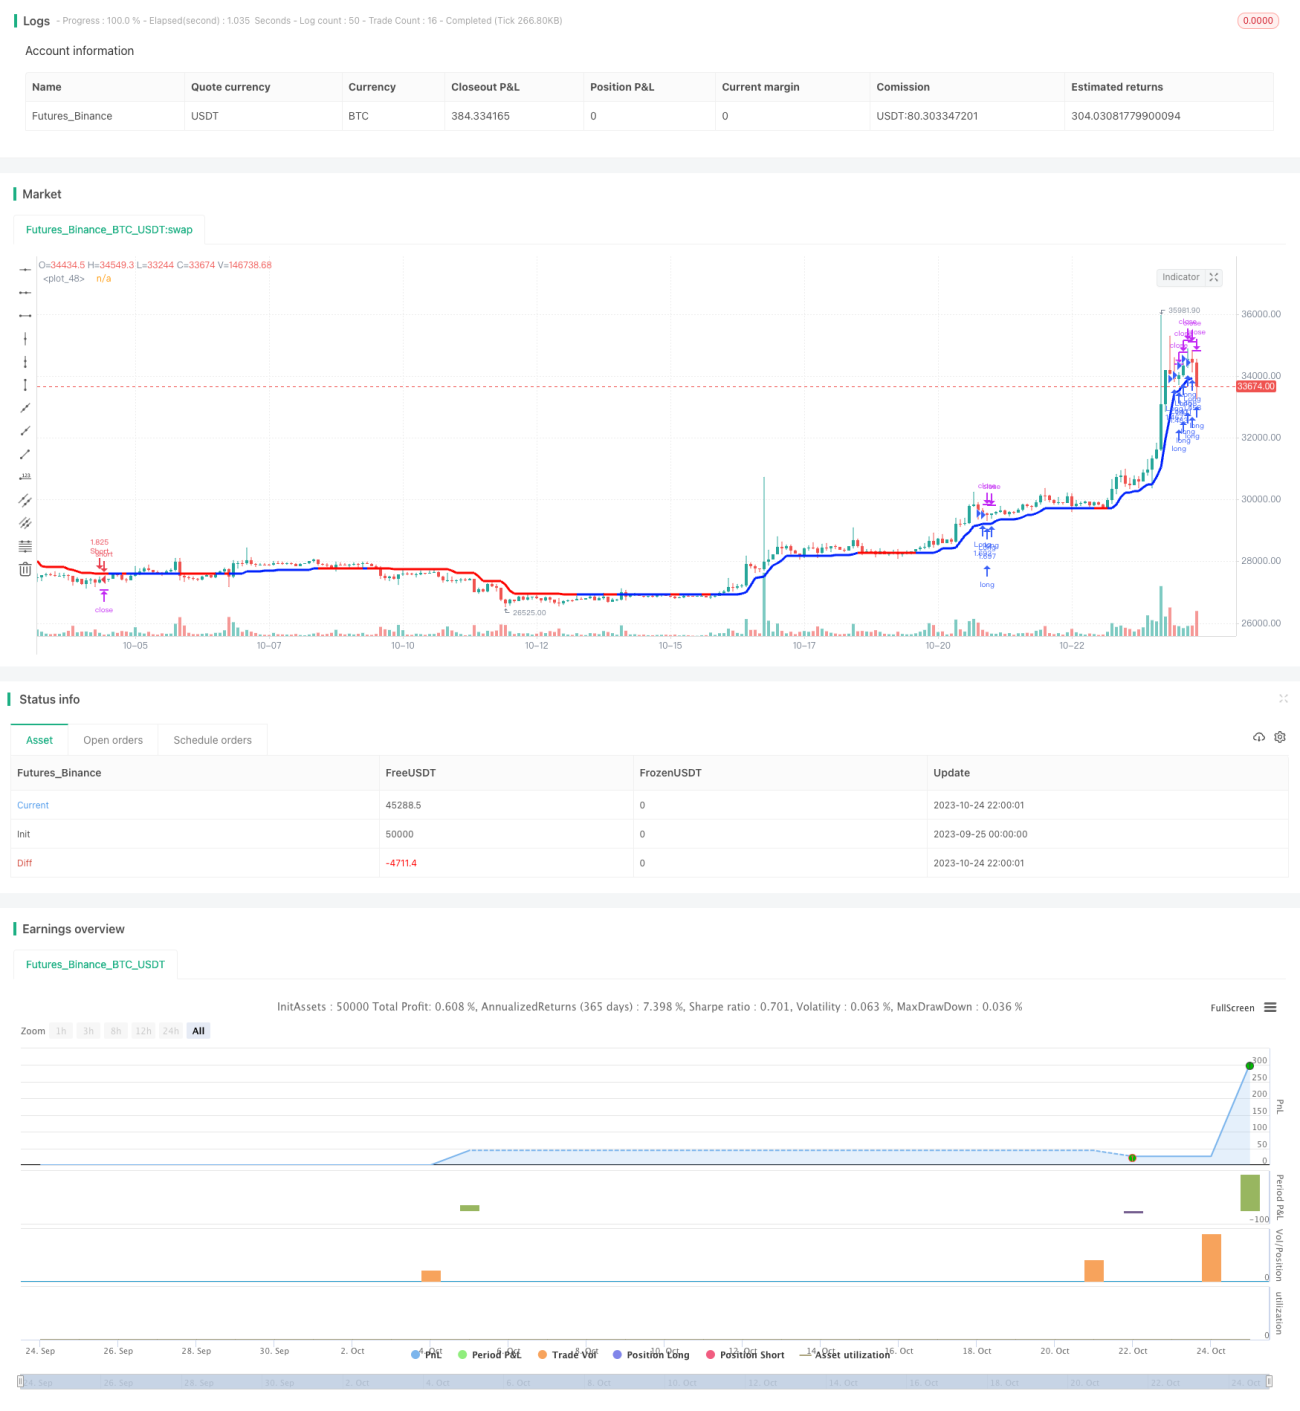This screenshot has width=1300, height=1411.
Task: Set chart zoom to 3h
Action: pyautogui.click(x=88, y=1031)
